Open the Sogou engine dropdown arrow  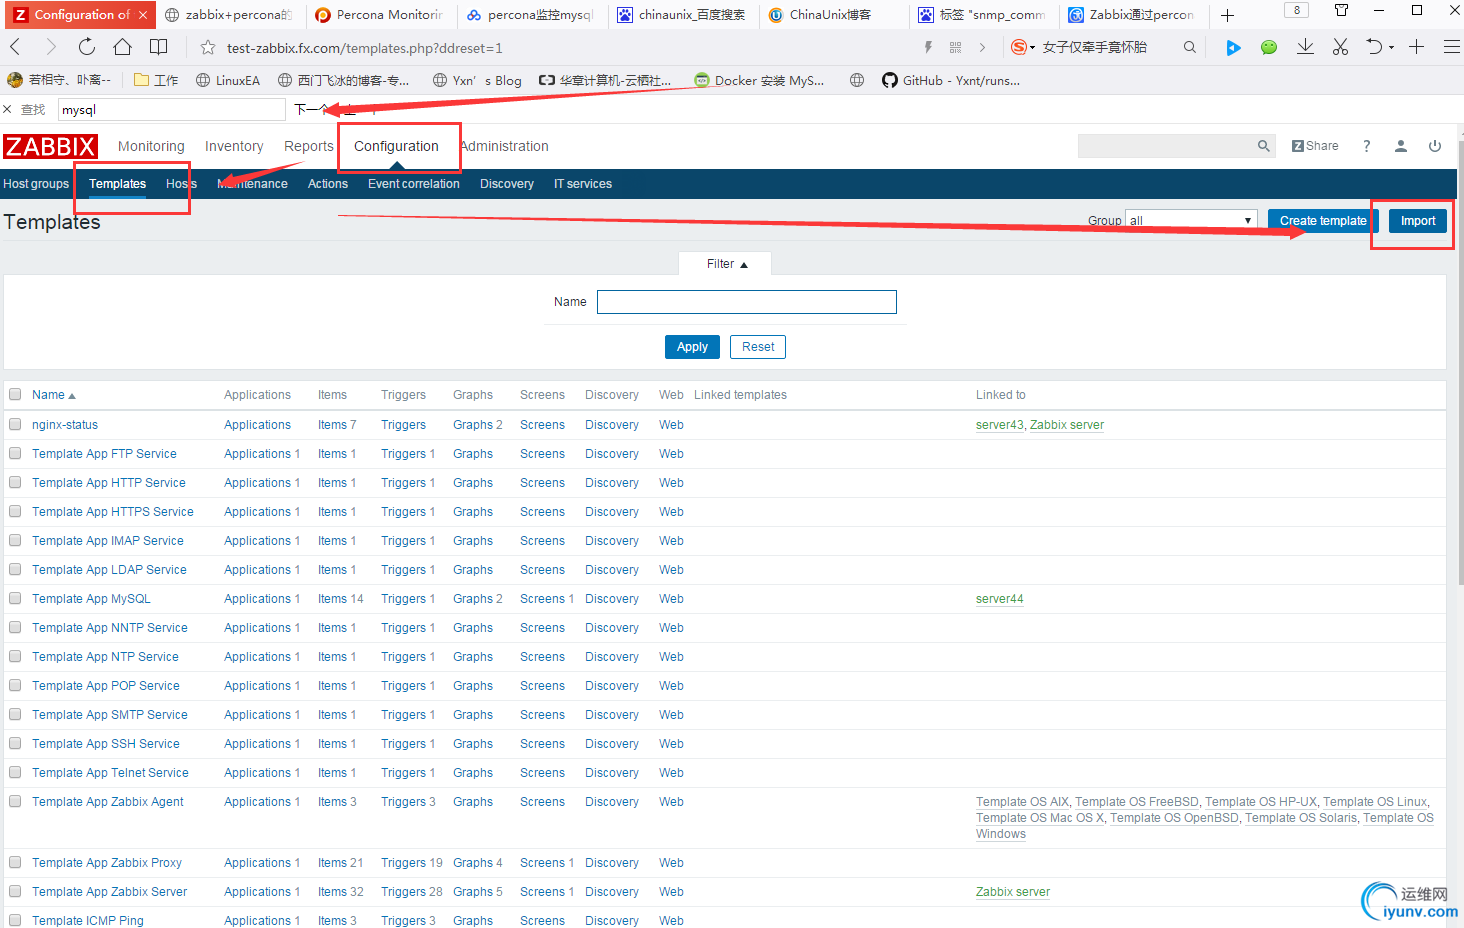click(1032, 48)
